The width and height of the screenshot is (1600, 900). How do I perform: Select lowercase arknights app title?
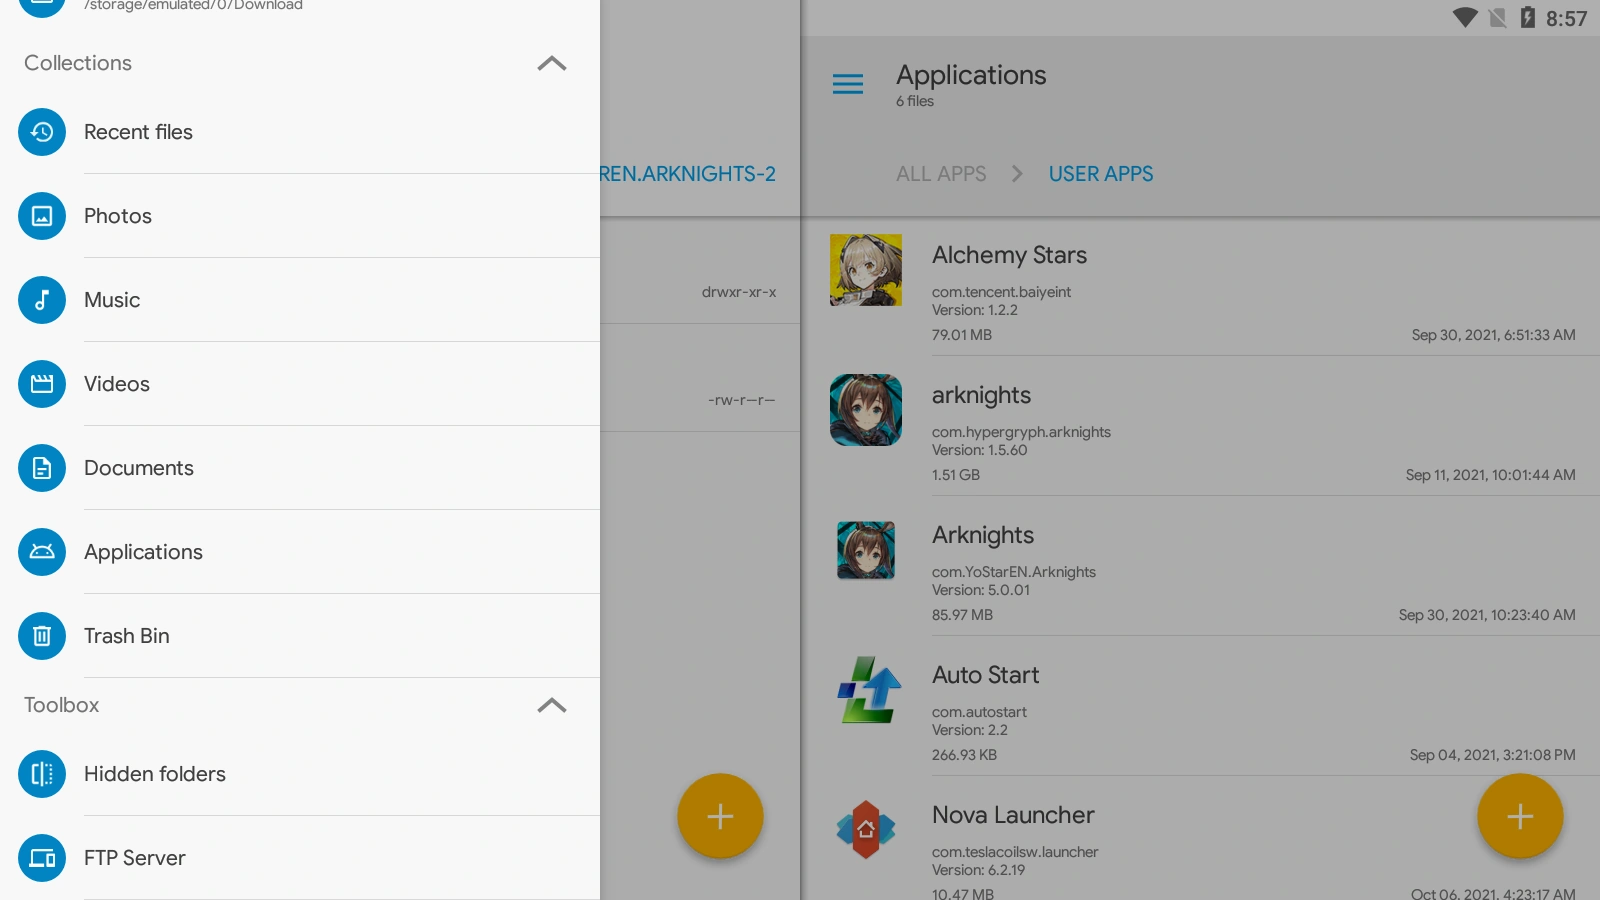(x=981, y=396)
